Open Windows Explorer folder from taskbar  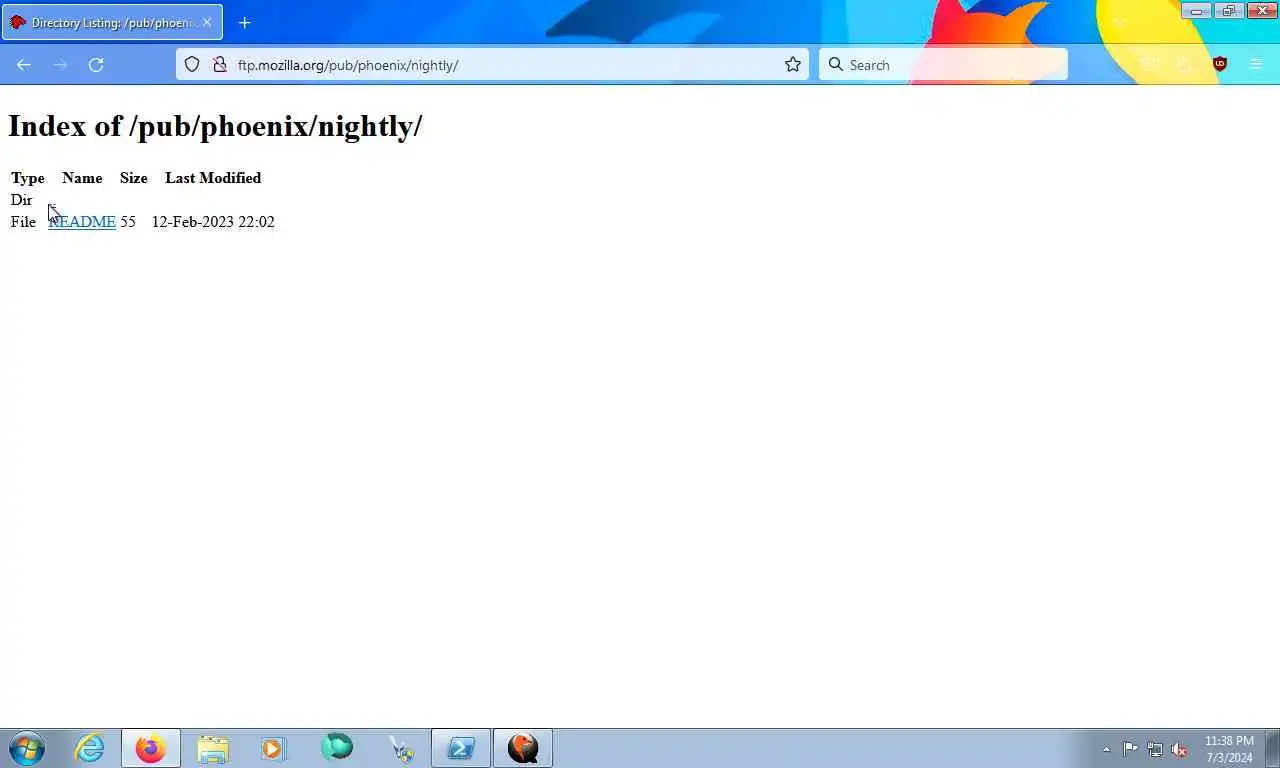[213, 748]
